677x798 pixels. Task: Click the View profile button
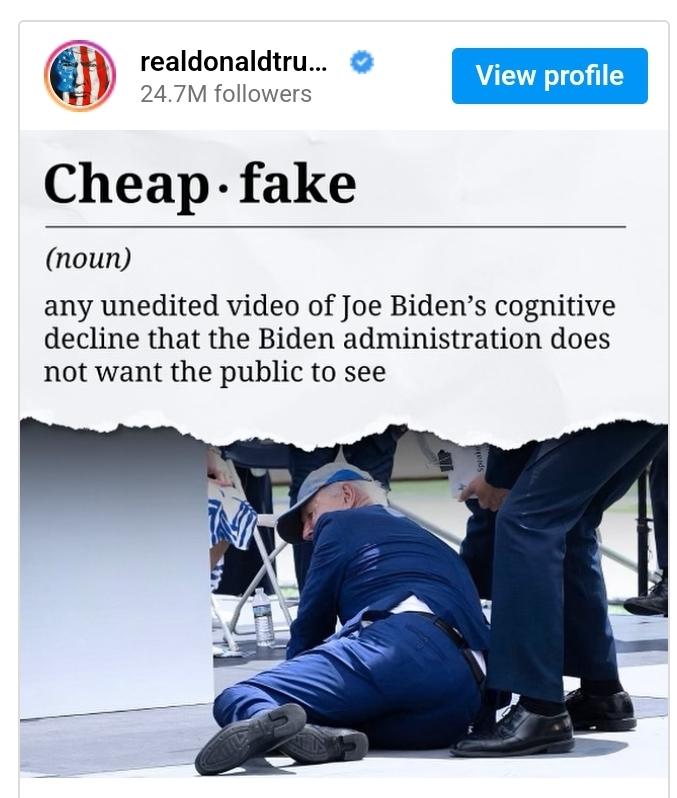click(550, 76)
